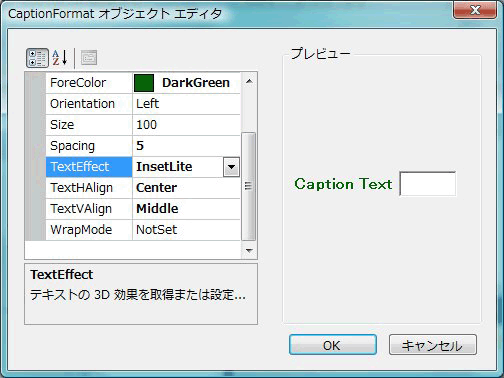Click the キャンセル button
Screen dimensions: 504x378
pyautogui.click(x=433, y=345)
